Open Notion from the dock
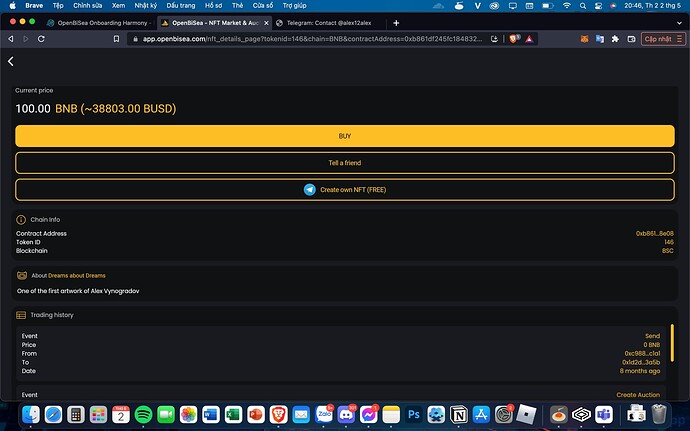 [459, 414]
